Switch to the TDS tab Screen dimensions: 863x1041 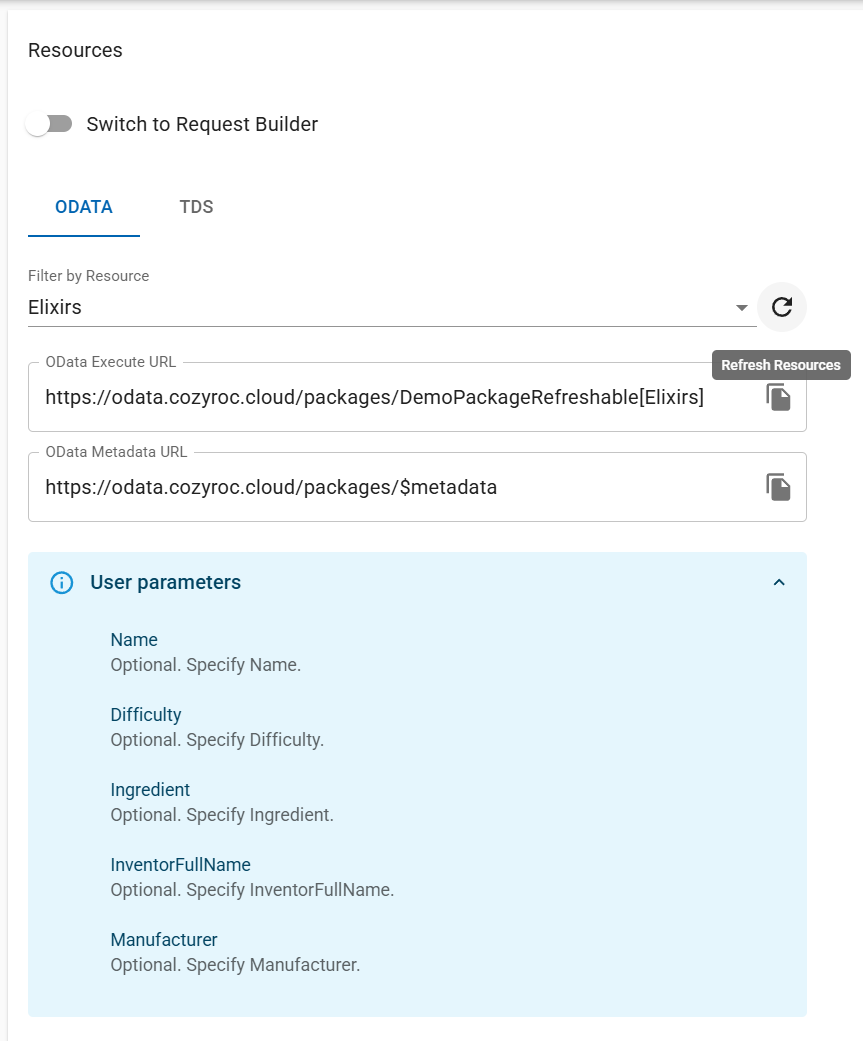[196, 207]
